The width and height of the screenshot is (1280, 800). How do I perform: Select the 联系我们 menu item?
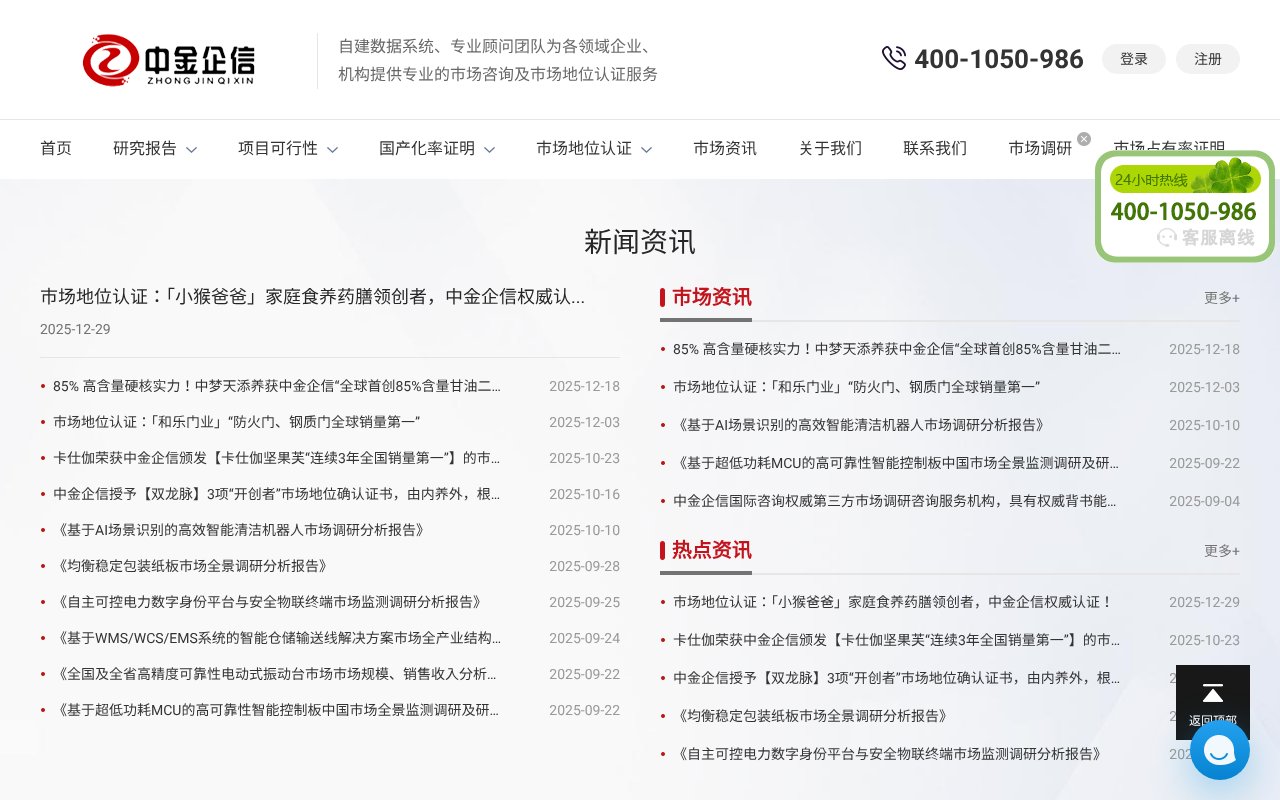(x=934, y=148)
